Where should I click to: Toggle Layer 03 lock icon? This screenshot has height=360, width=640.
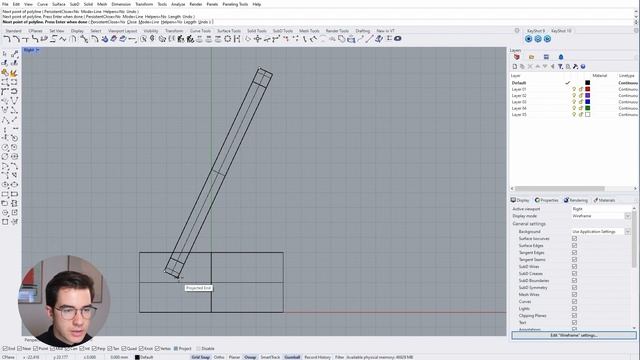pyautogui.click(x=581, y=102)
